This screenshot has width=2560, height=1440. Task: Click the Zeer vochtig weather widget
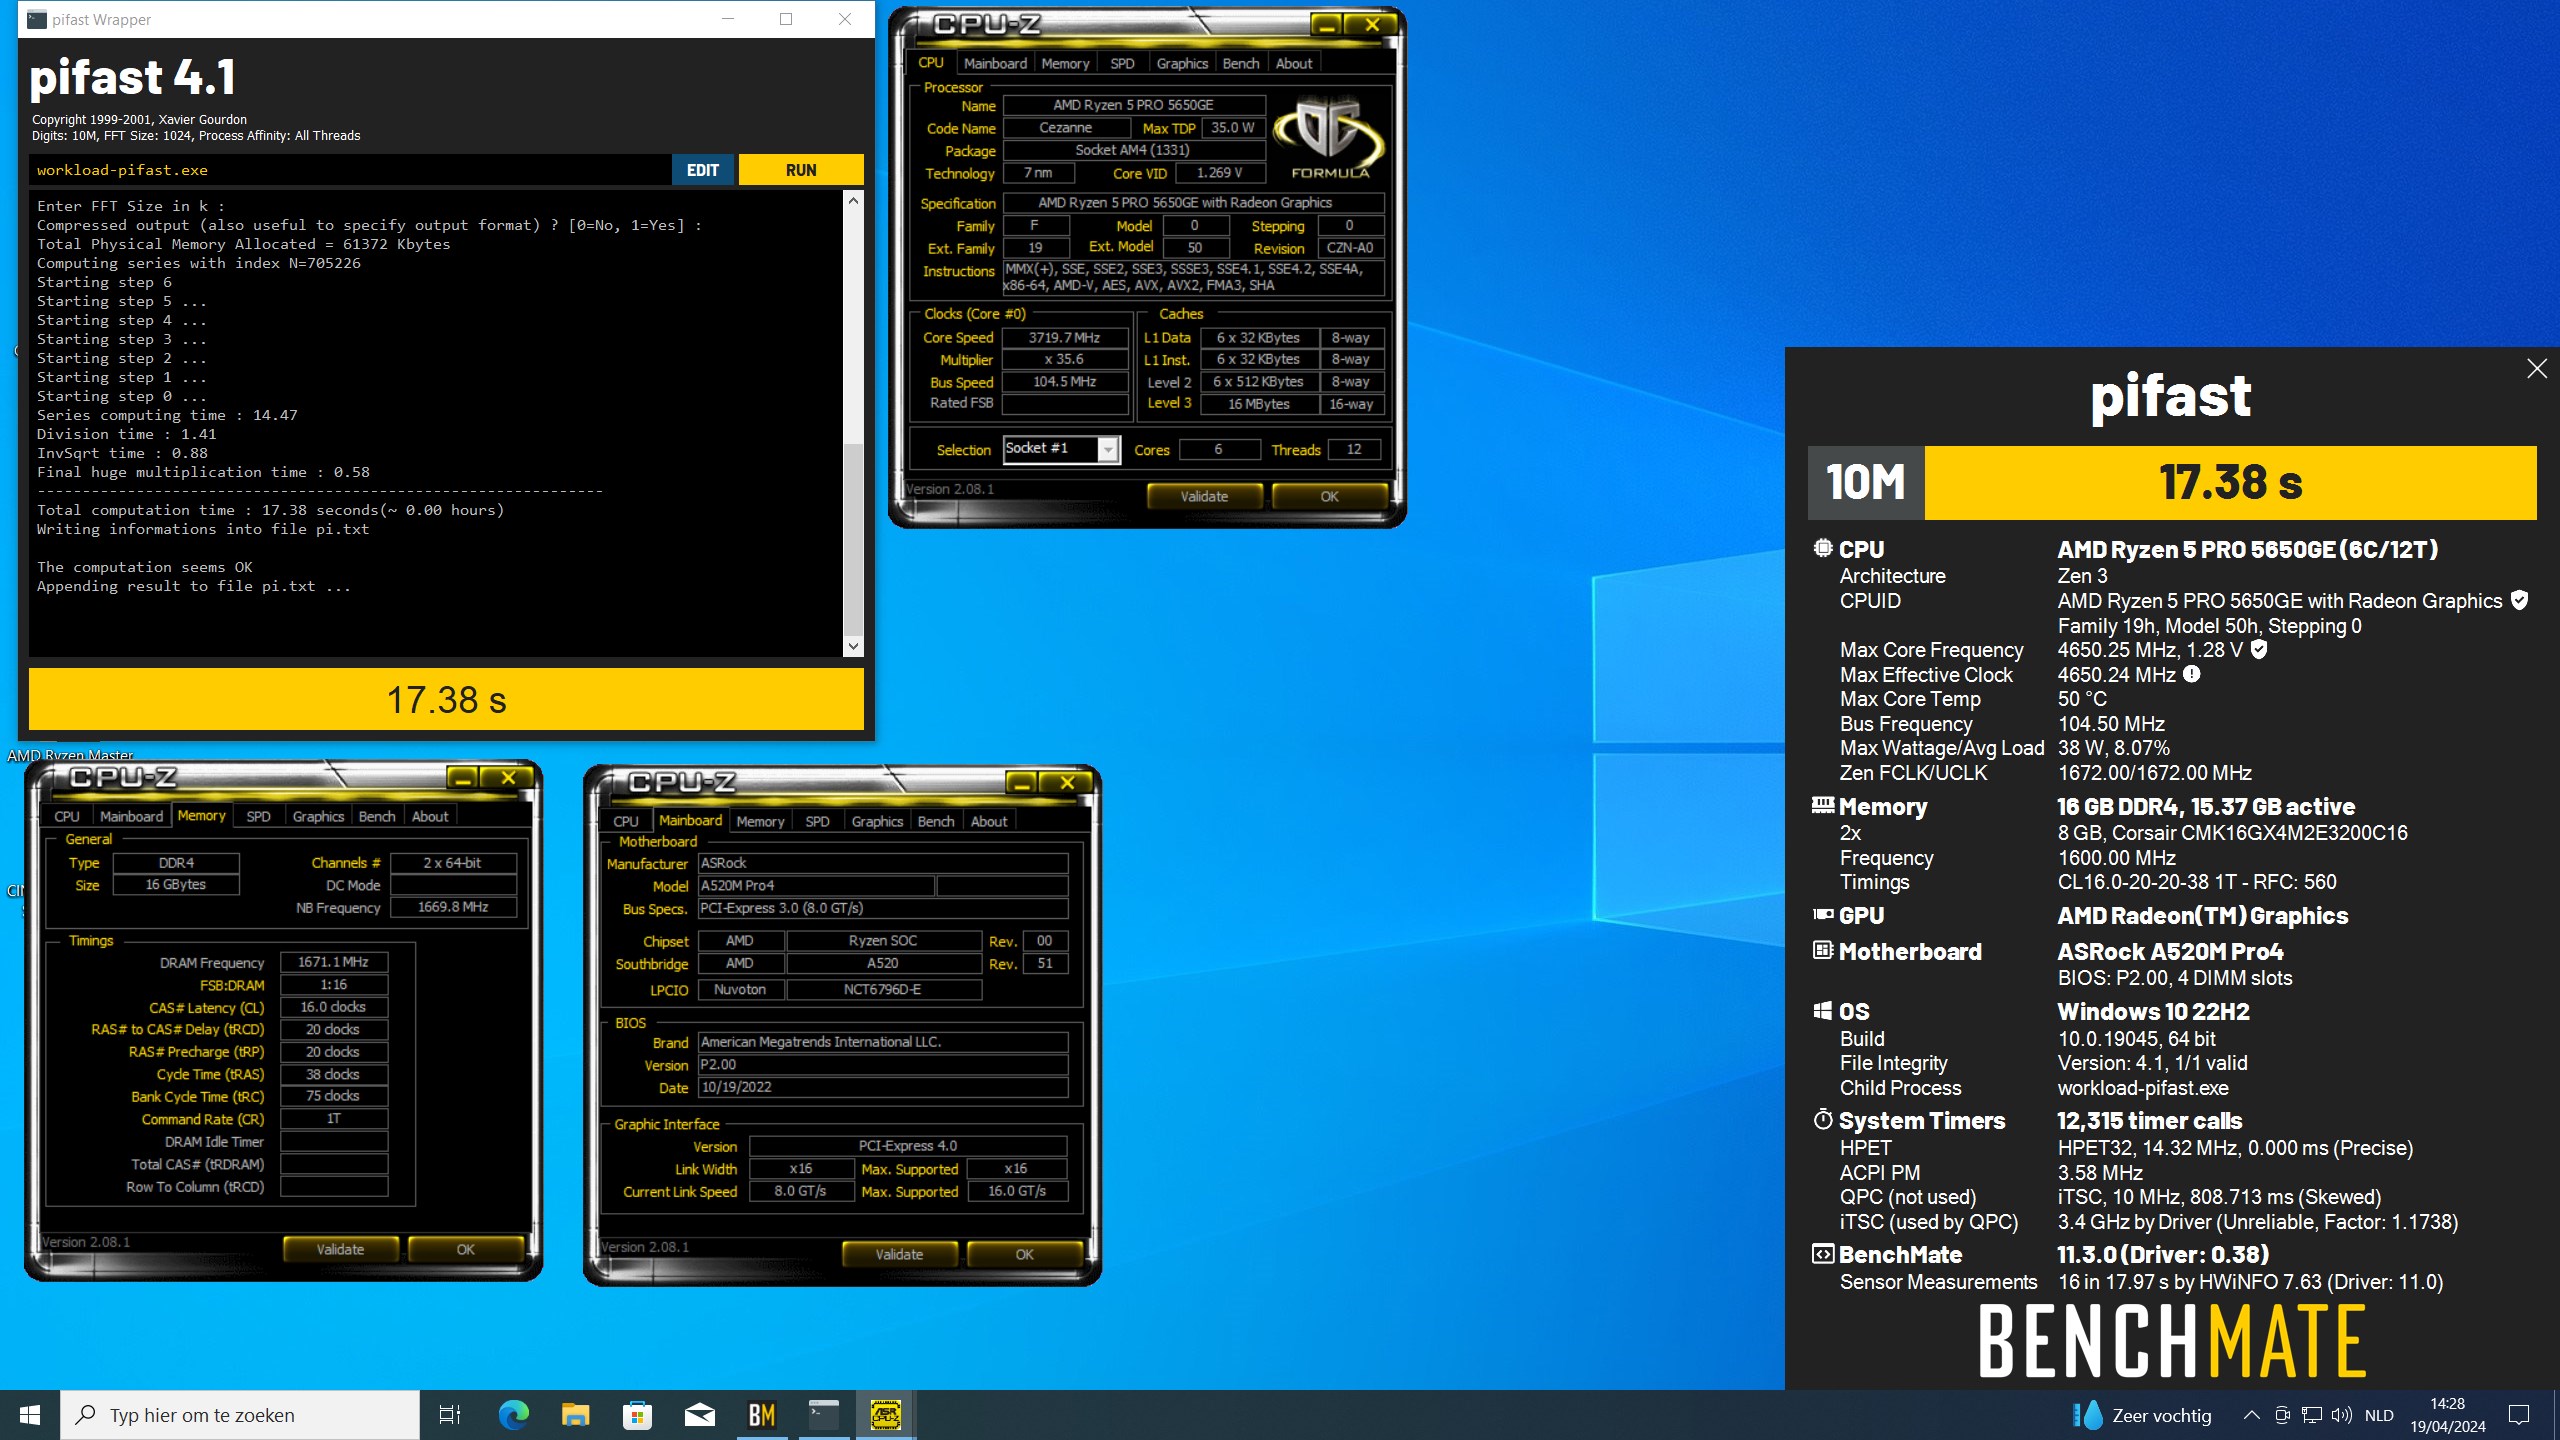tap(2142, 1415)
